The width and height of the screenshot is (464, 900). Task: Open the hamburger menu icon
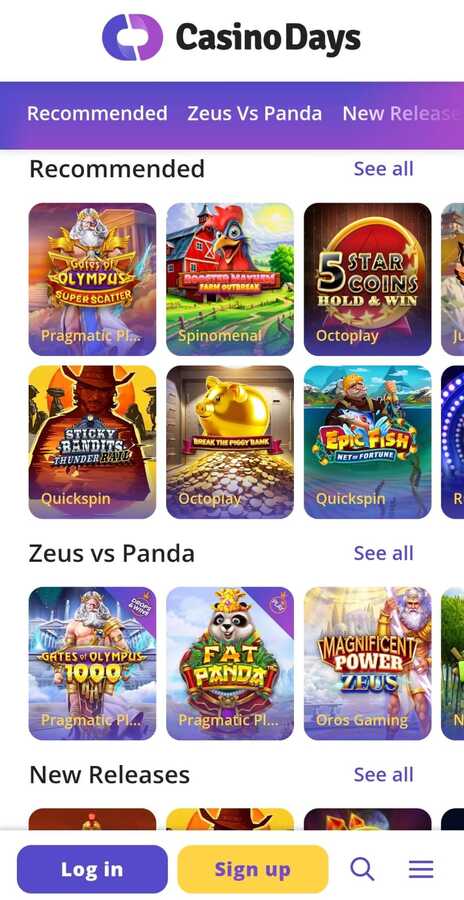[421, 869]
